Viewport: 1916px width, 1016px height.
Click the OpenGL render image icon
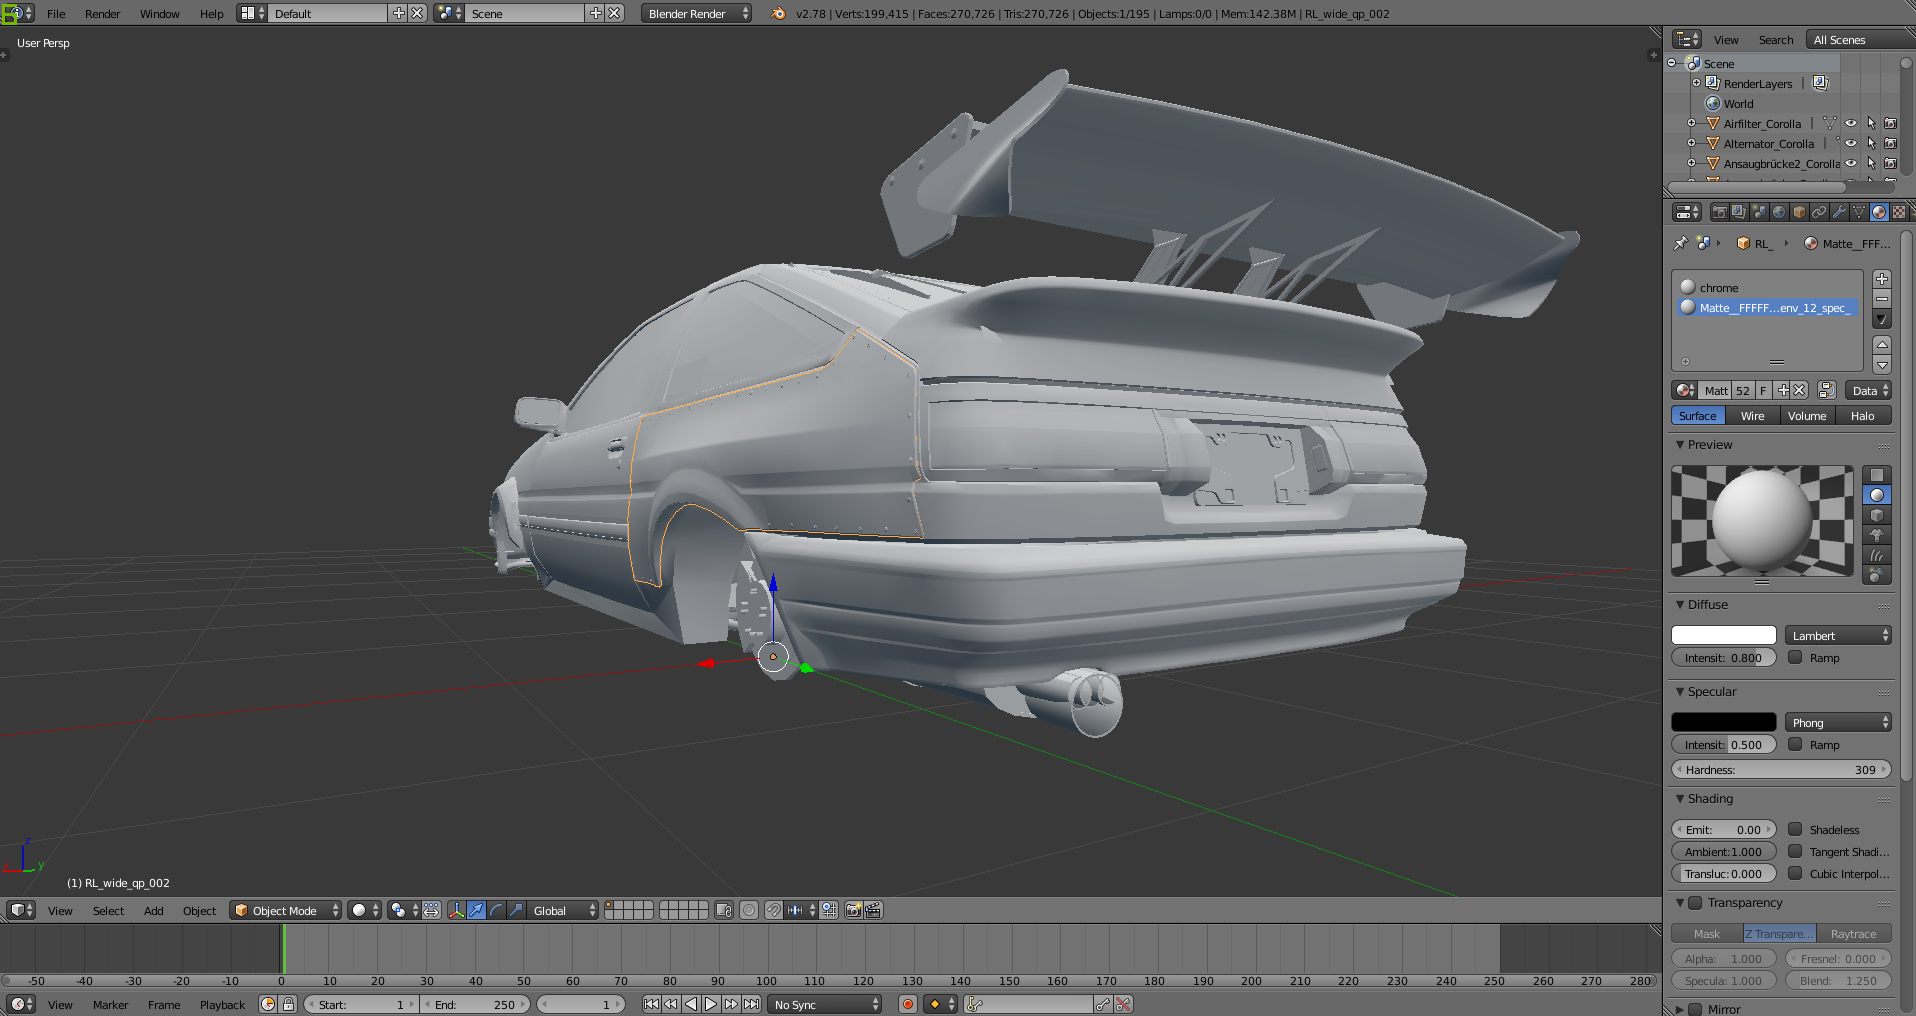coord(853,910)
